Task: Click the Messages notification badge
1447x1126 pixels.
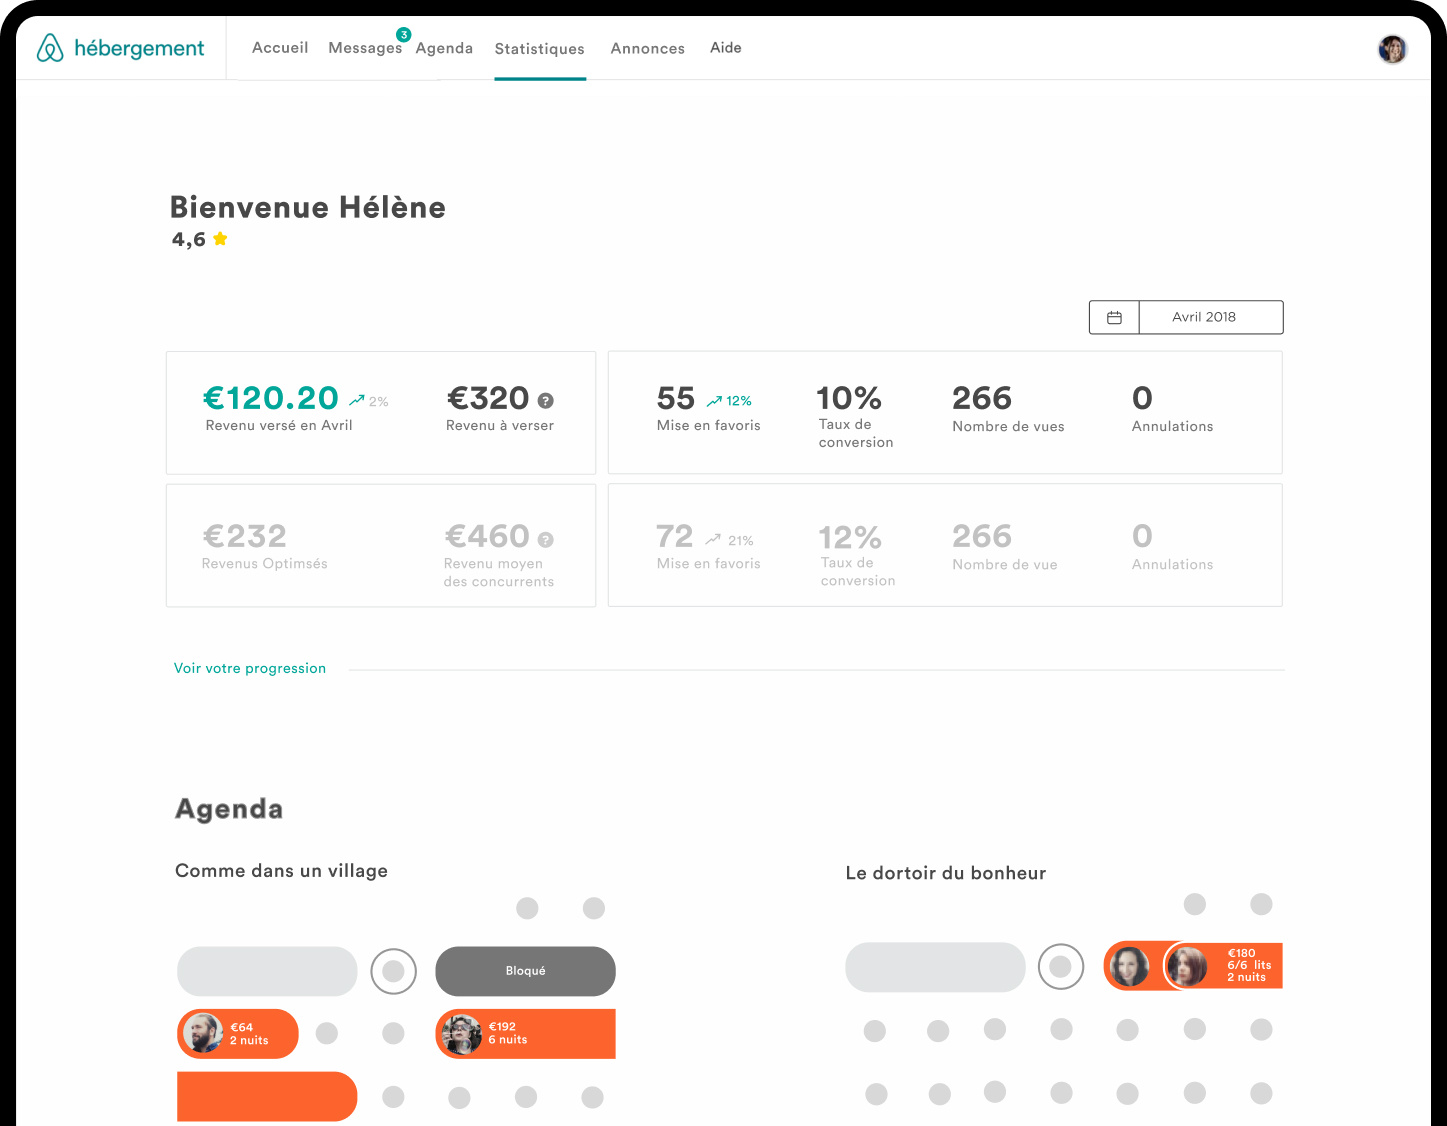Action: [404, 35]
